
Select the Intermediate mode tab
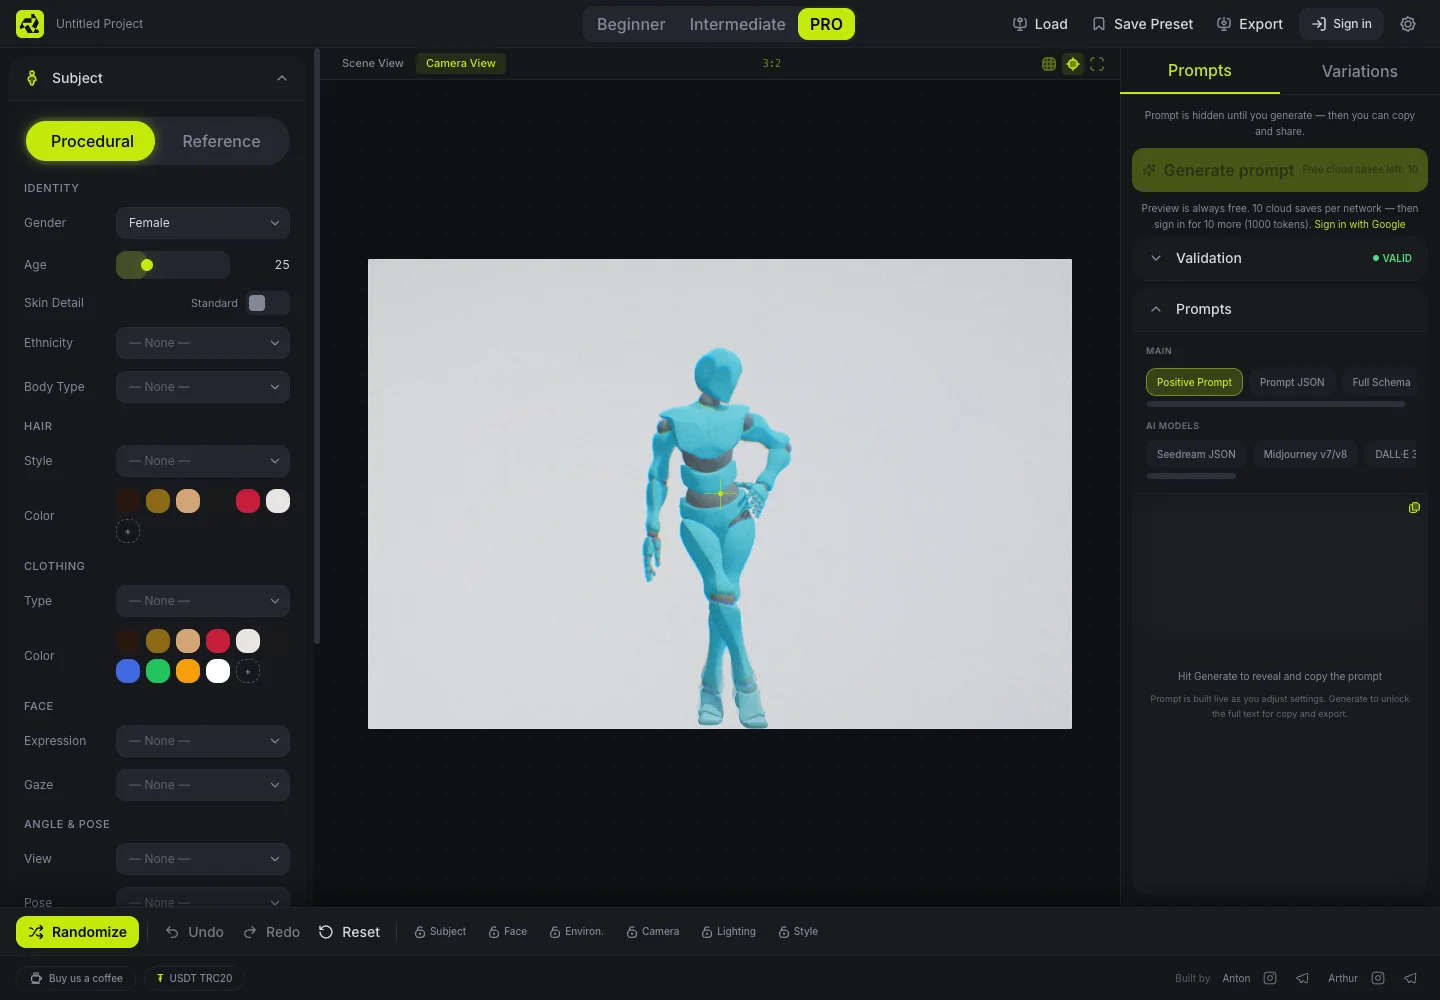[737, 24]
